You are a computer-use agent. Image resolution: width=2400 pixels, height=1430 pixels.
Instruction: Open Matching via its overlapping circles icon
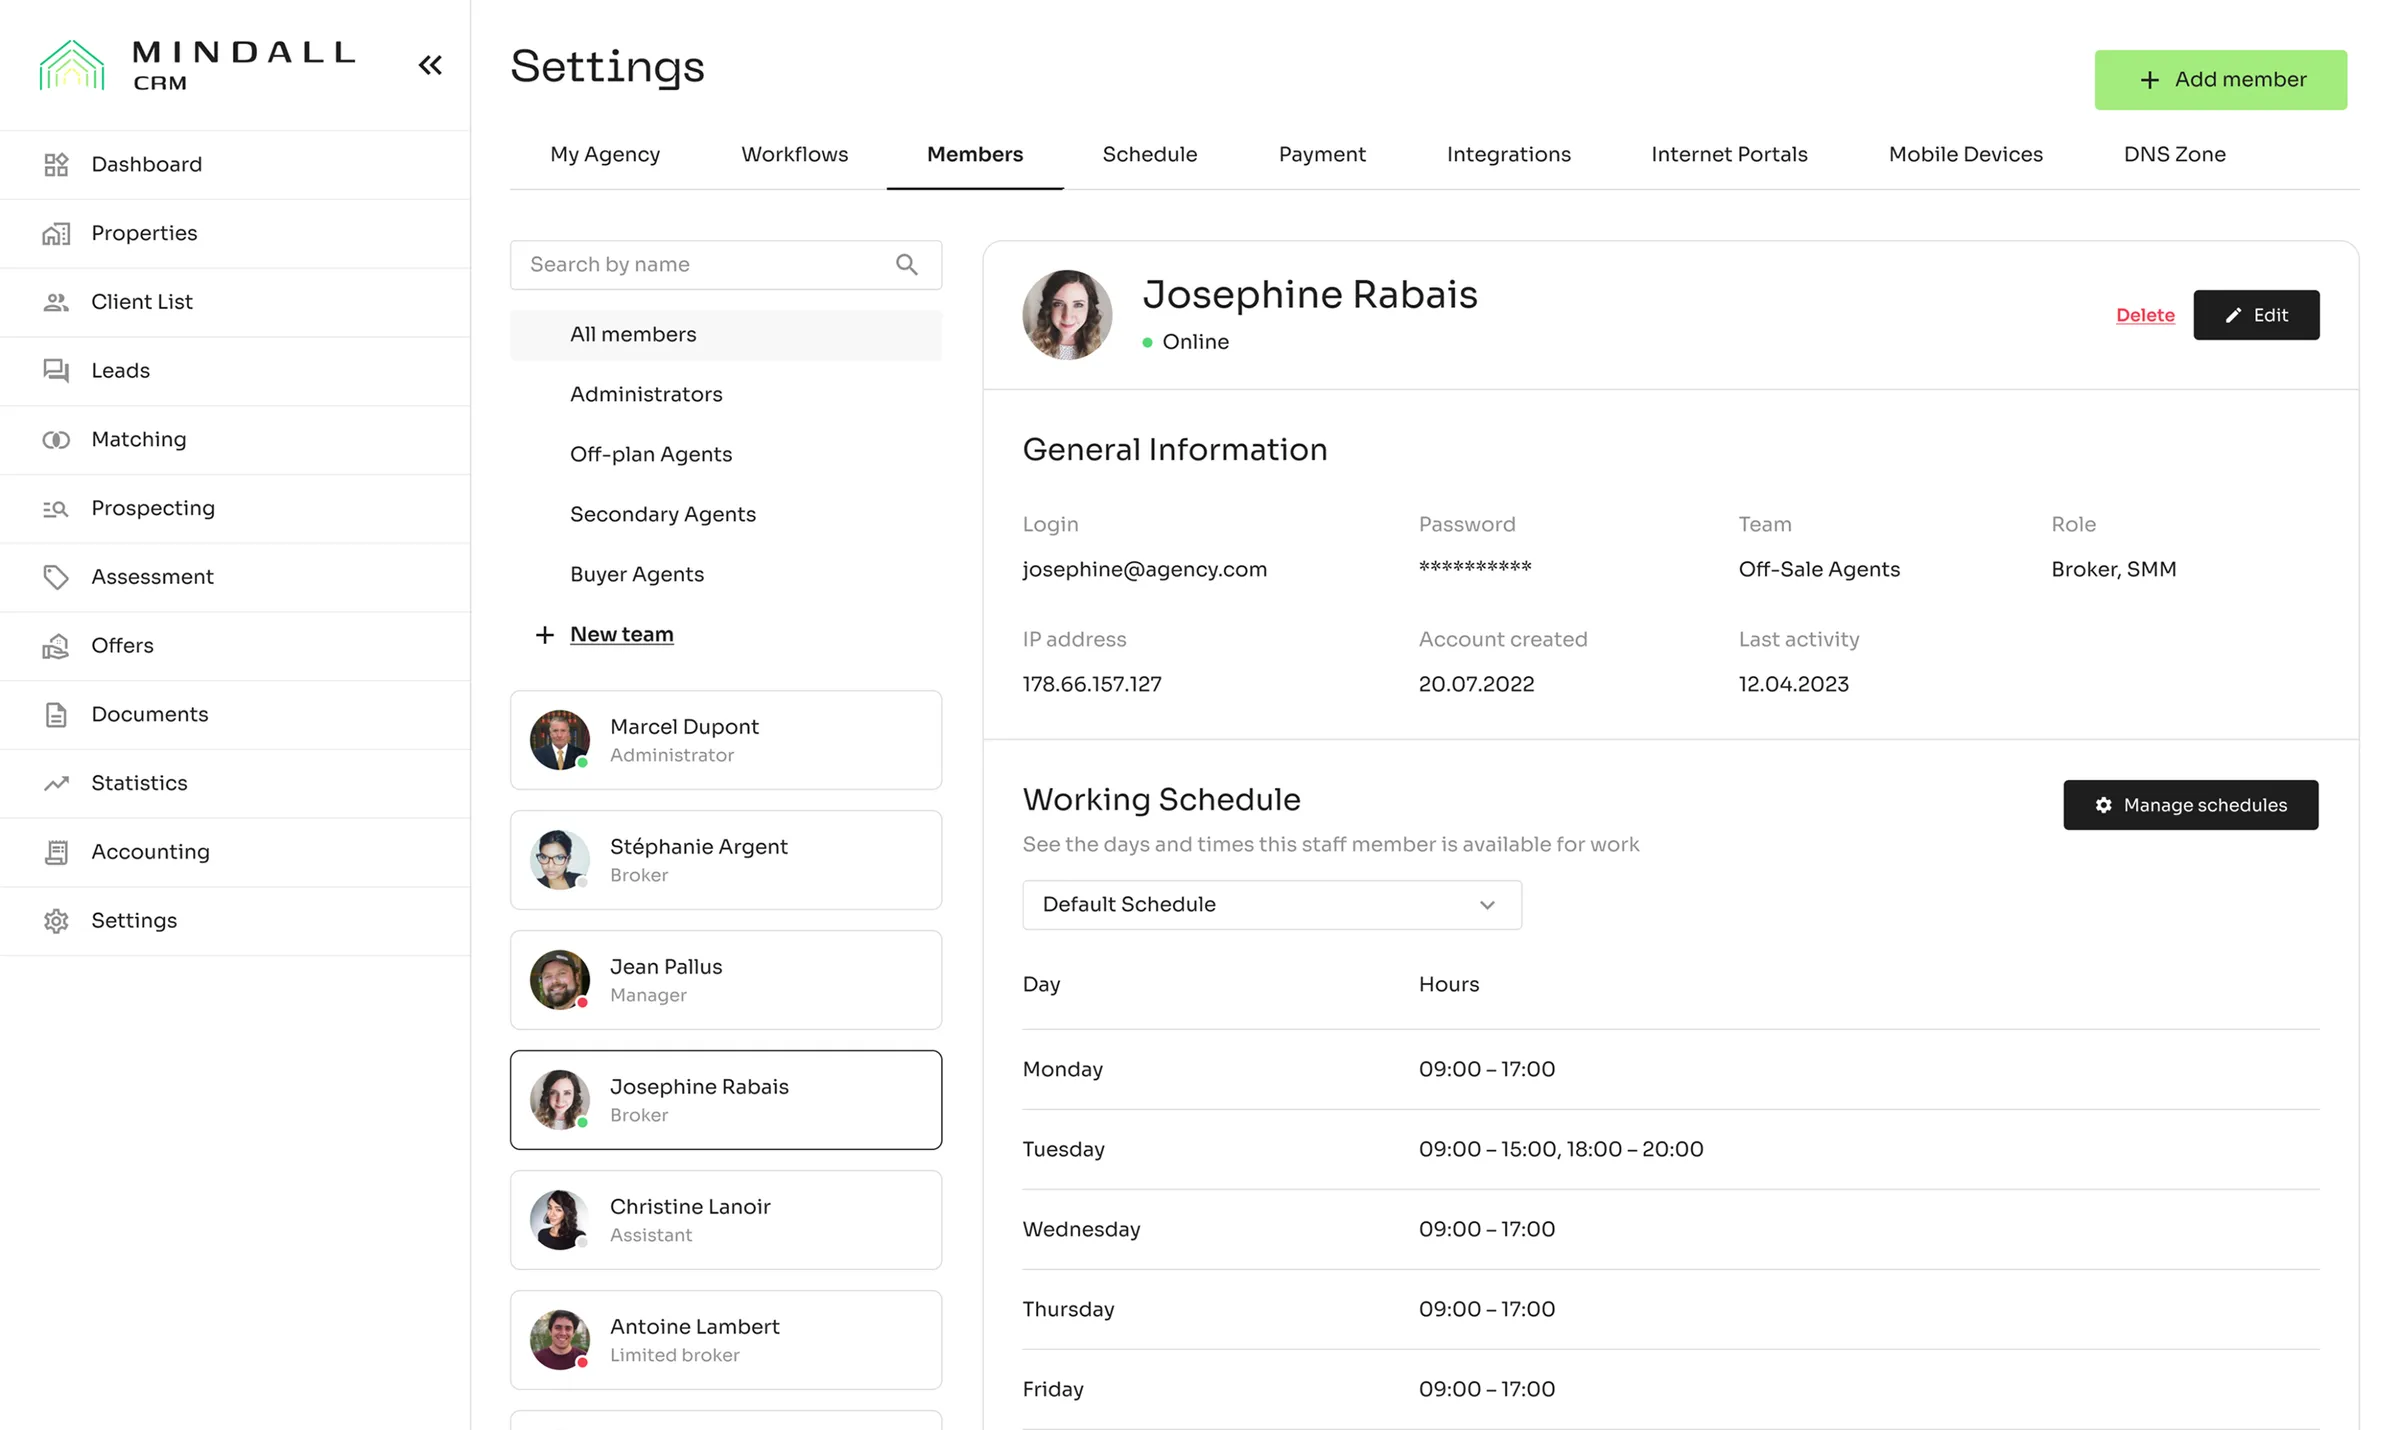56,440
